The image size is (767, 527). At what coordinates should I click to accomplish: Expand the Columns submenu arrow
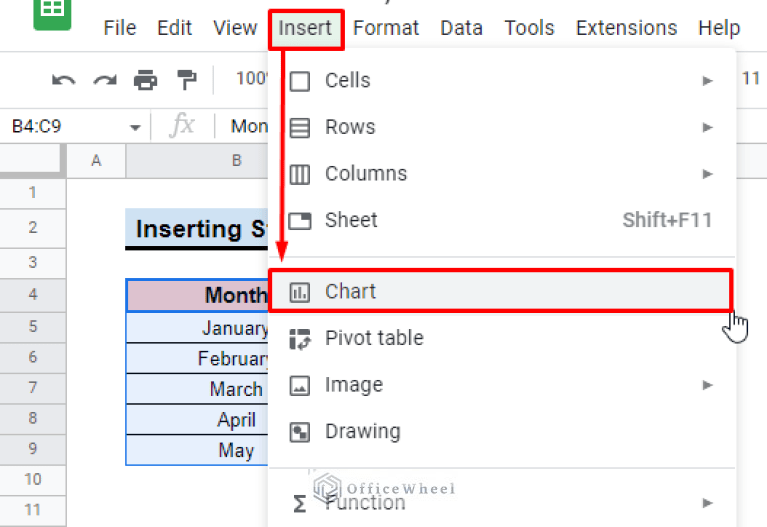[708, 173]
